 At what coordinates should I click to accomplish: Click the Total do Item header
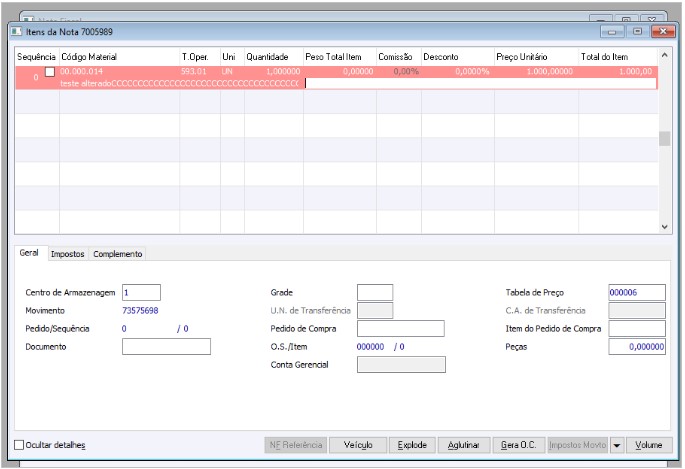pyautogui.click(x=618, y=57)
